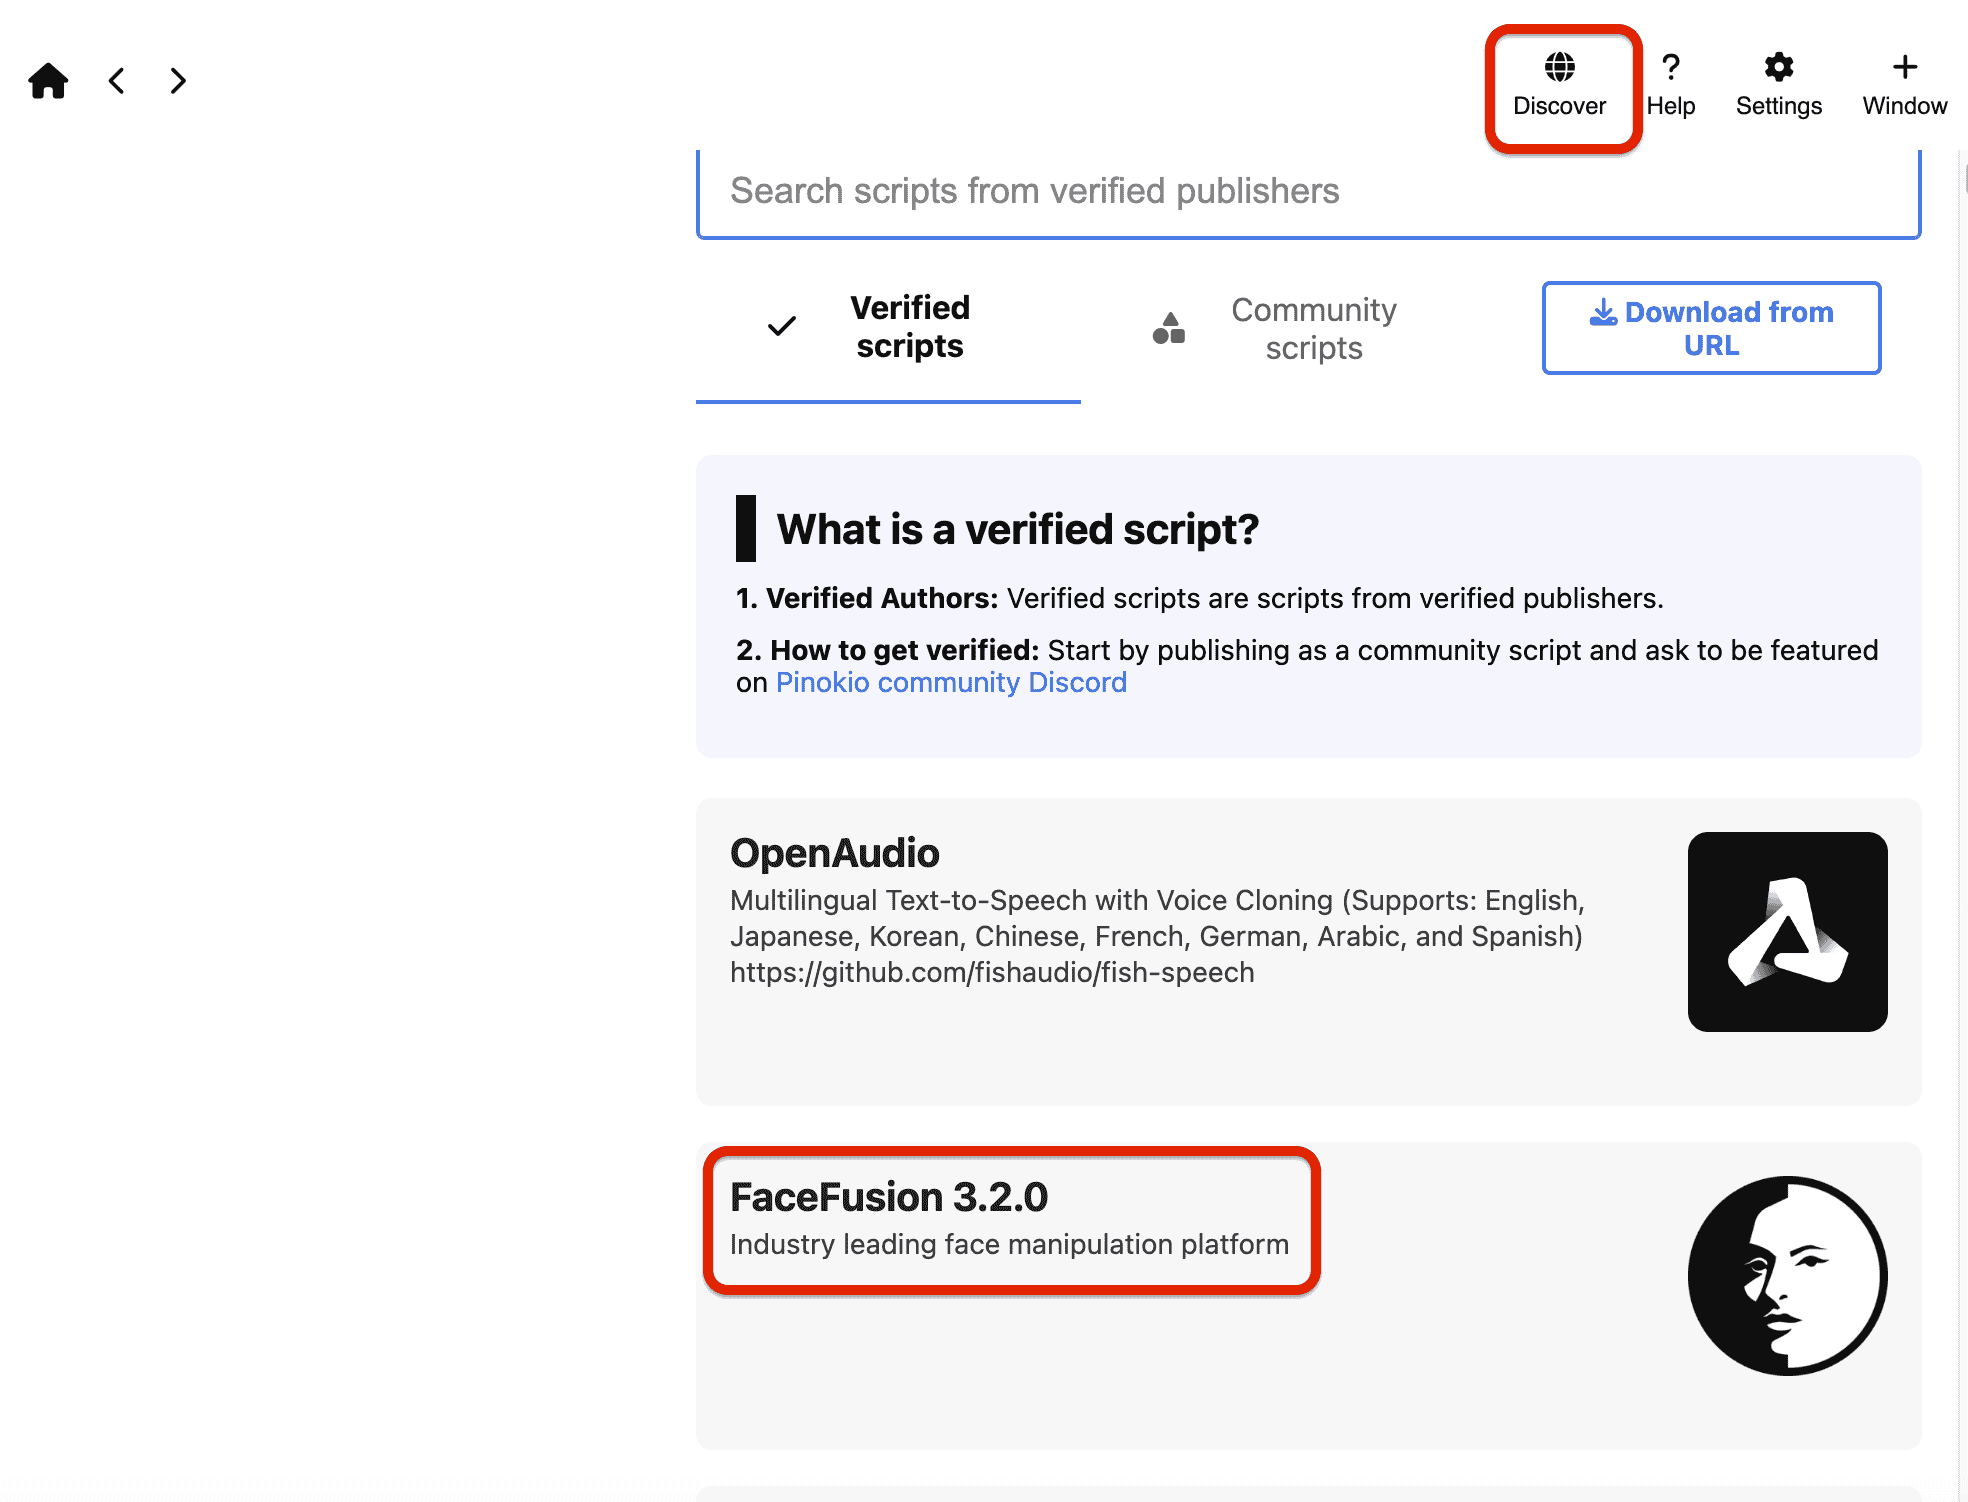Click the OpenAudio logo thumbnail
Image resolution: width=1968 pixels, height=1502 pixels.
(1787, 932)
